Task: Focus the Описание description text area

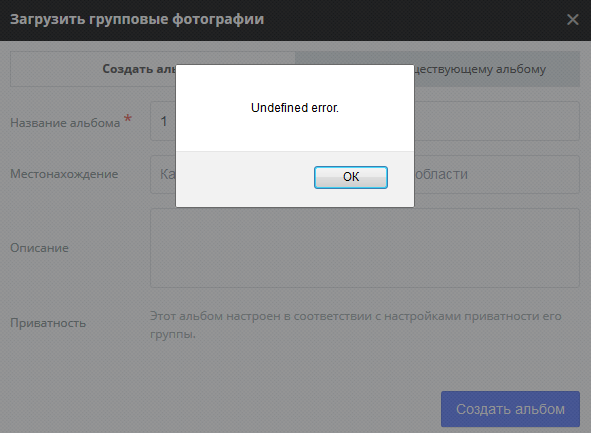Action: pyautogui.click(x=364, y=248)
